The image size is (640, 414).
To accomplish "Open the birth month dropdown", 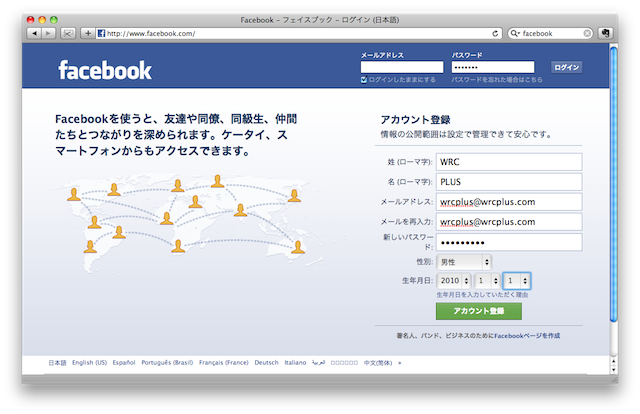I will (487, 281).
